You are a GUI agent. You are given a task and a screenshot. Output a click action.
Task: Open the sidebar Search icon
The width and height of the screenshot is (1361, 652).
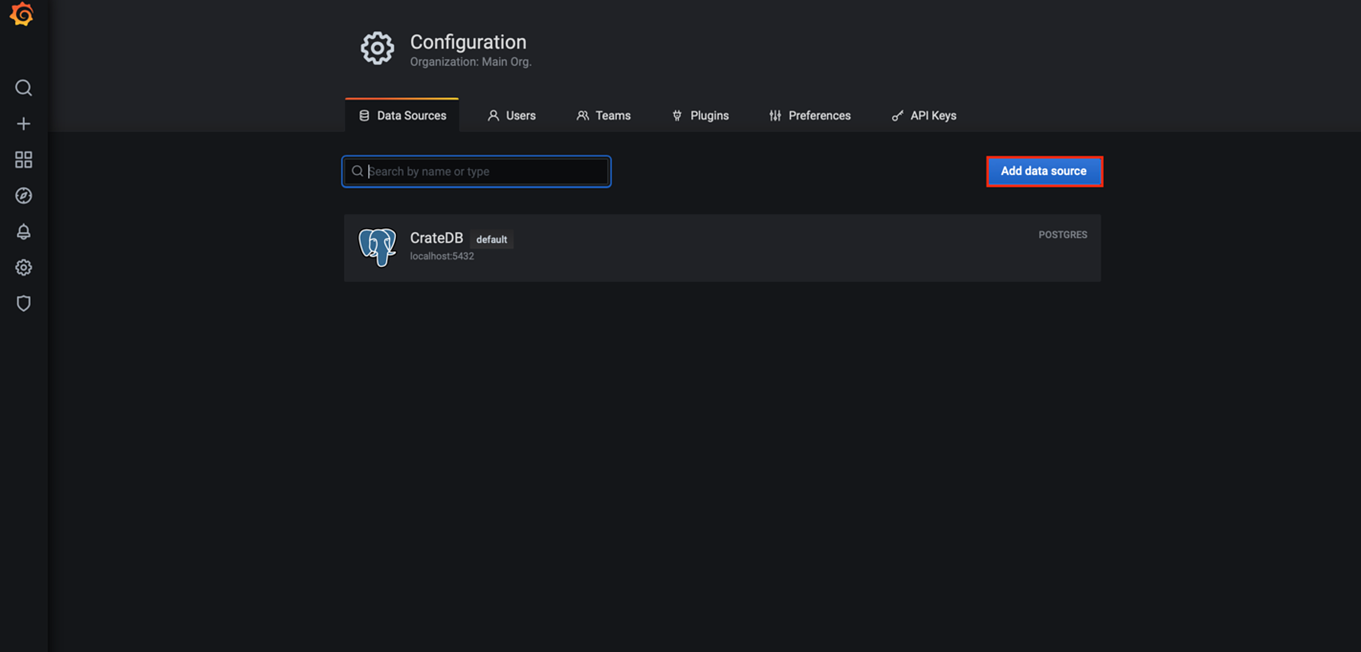coord(23,88)
